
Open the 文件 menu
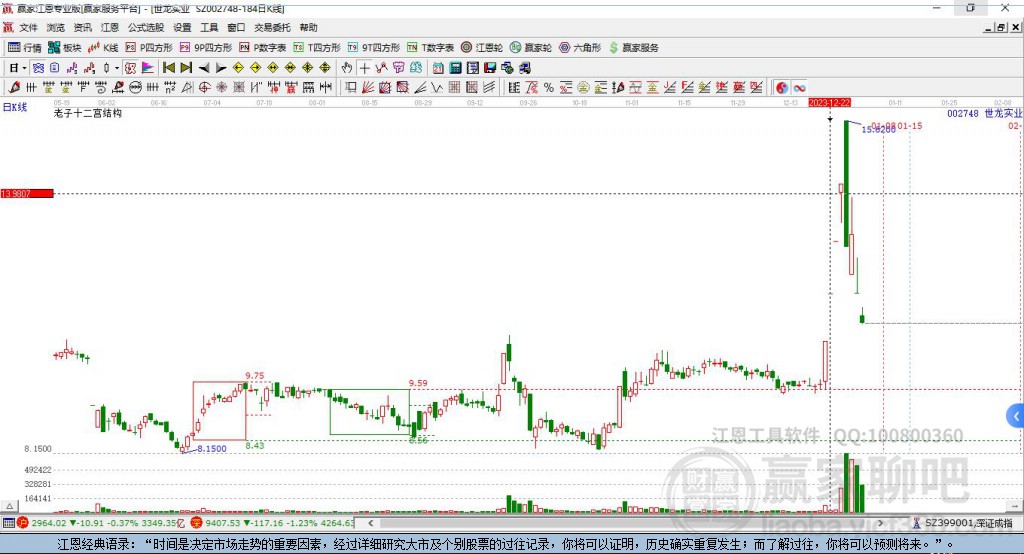[29, 27]
